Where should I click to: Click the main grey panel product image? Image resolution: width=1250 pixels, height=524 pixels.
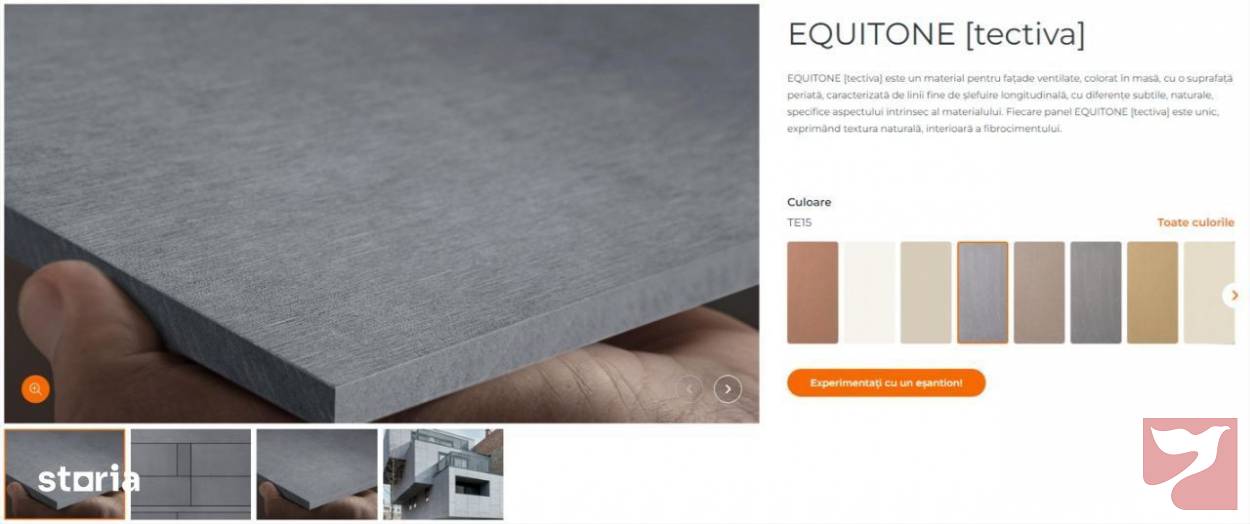(381, 213)
